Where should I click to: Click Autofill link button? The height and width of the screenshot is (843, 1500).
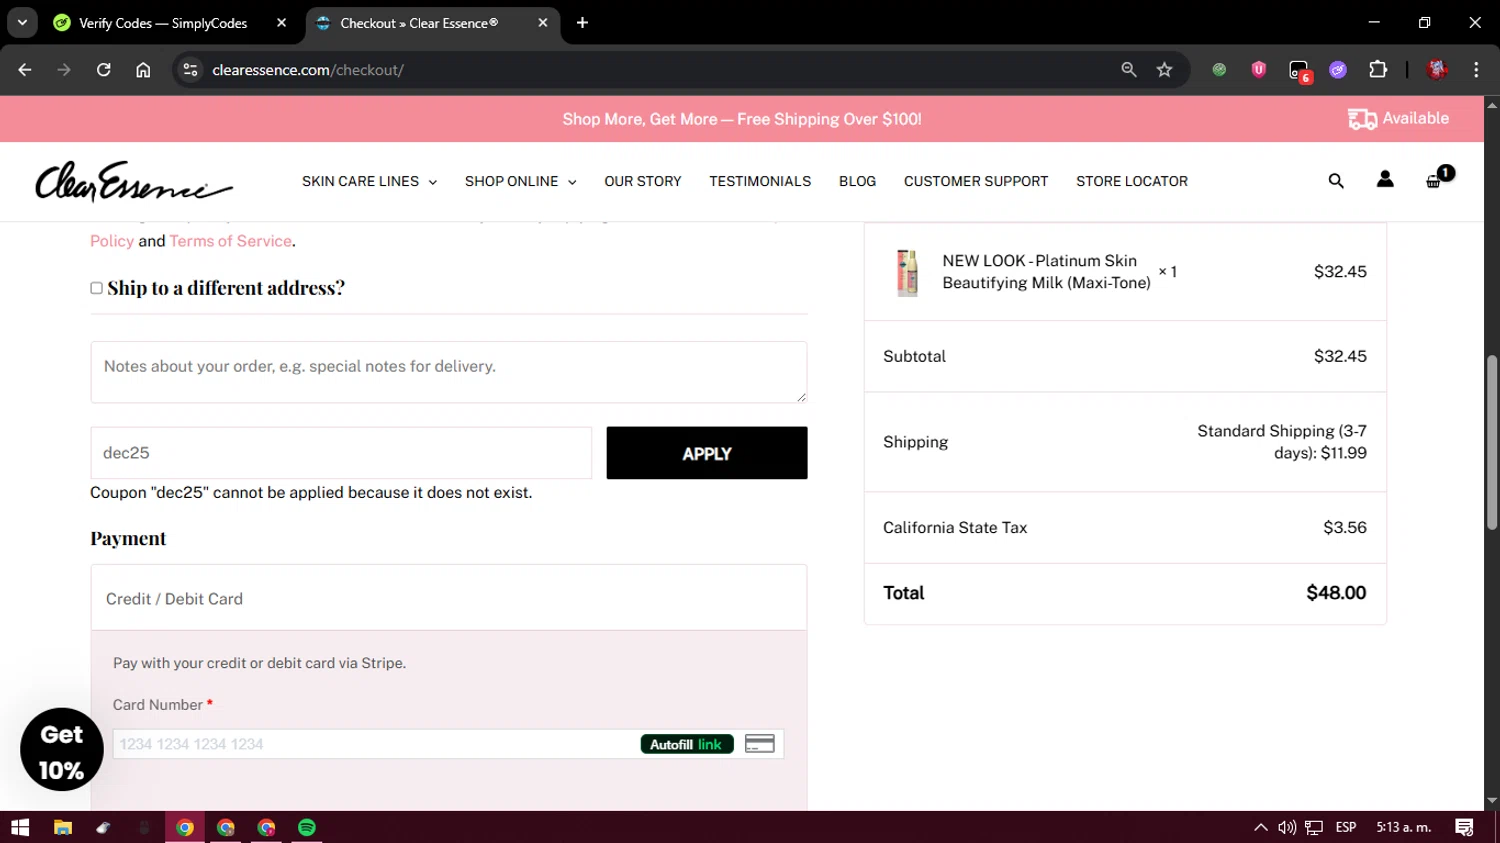[x=687, y=744]
